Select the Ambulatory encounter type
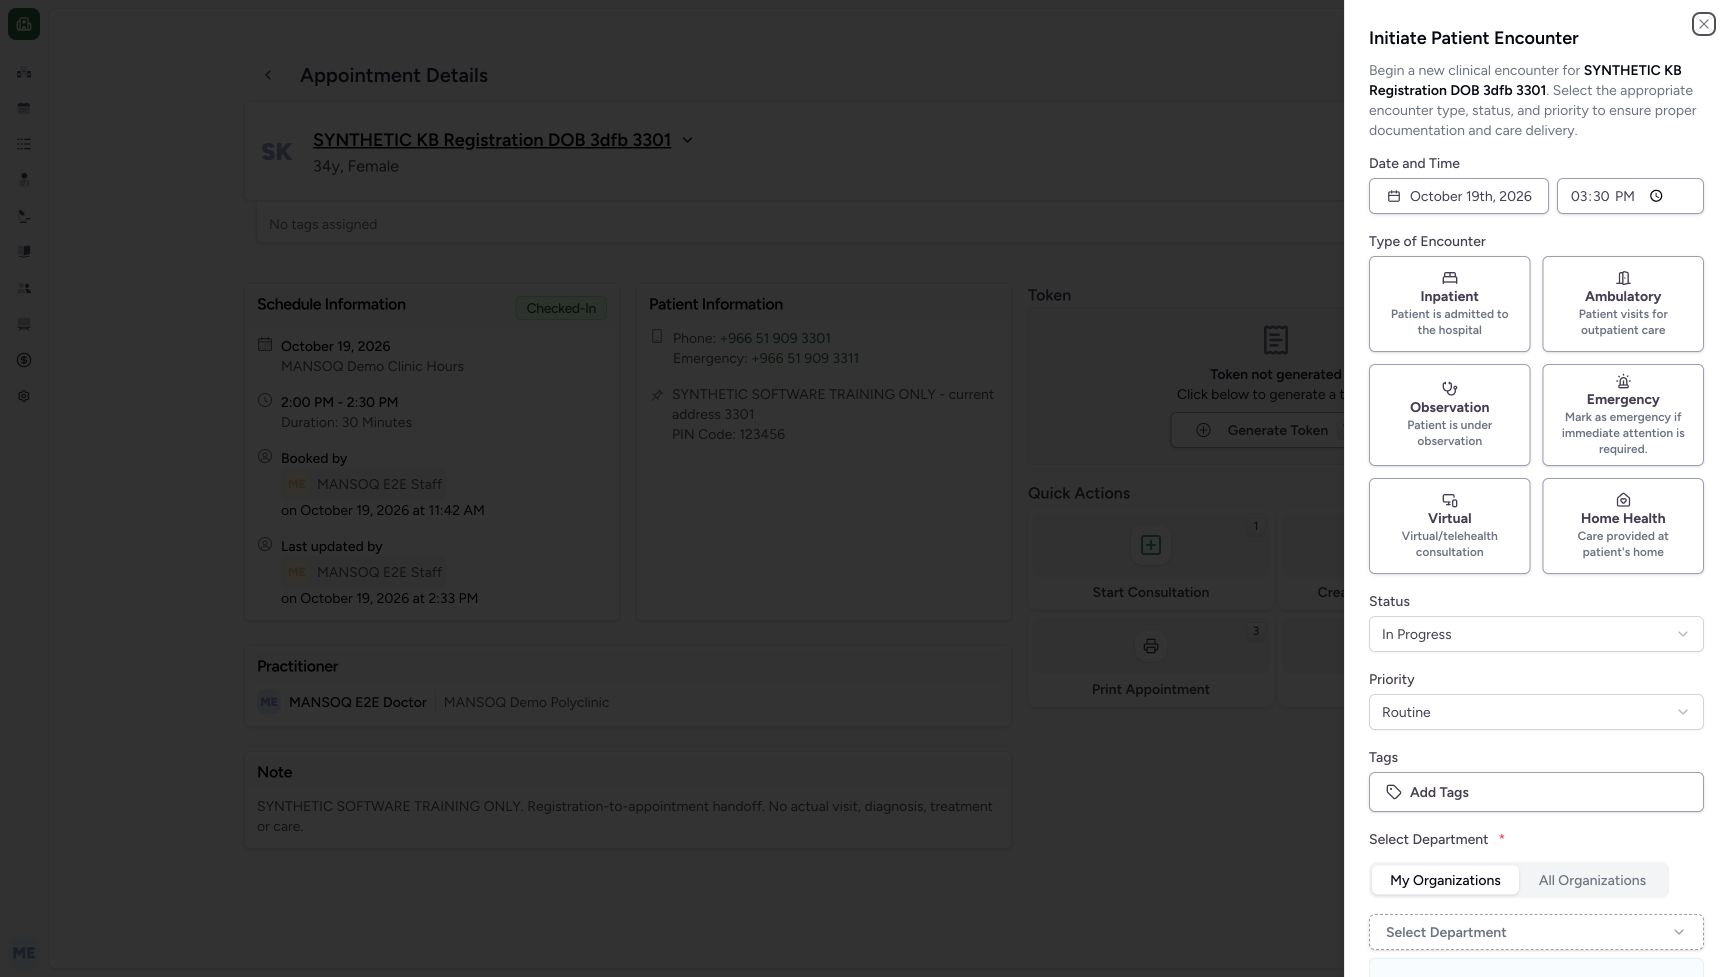The width and height of the screenshot is (1728, 977). pos(1622,304)
